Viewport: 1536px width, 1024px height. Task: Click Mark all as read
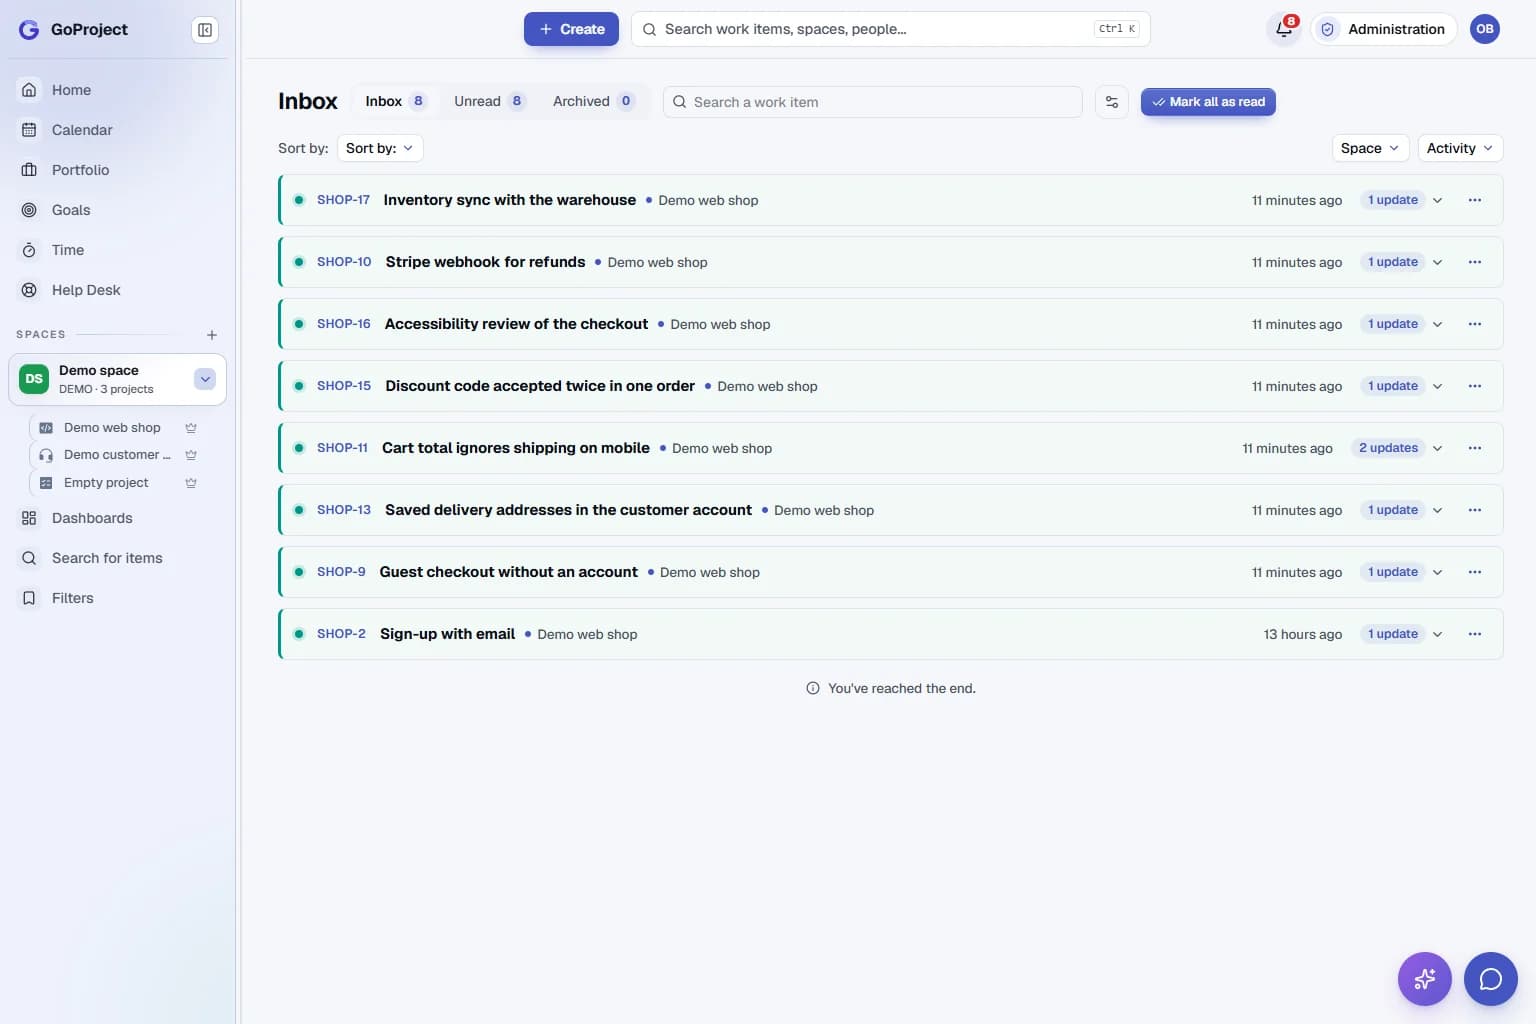1208,102
